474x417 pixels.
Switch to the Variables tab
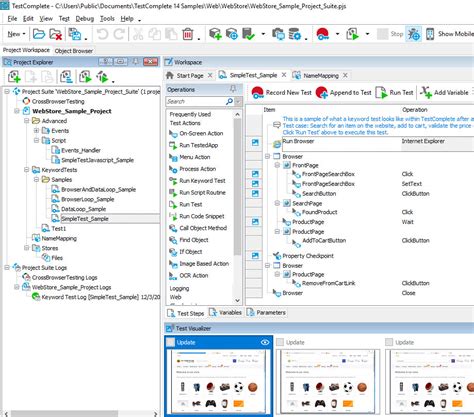[x=225, y=313]
